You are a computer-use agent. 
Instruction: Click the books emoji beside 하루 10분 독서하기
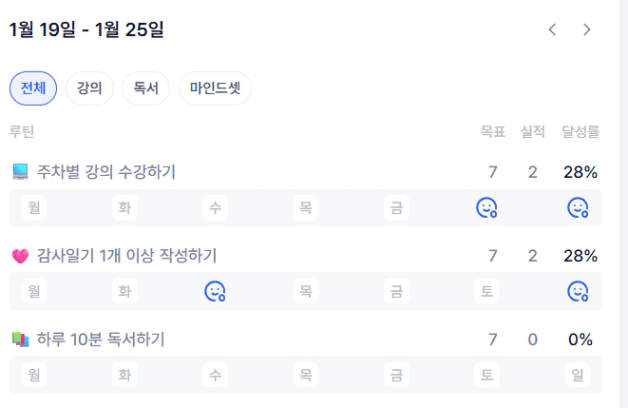point(21,340)
